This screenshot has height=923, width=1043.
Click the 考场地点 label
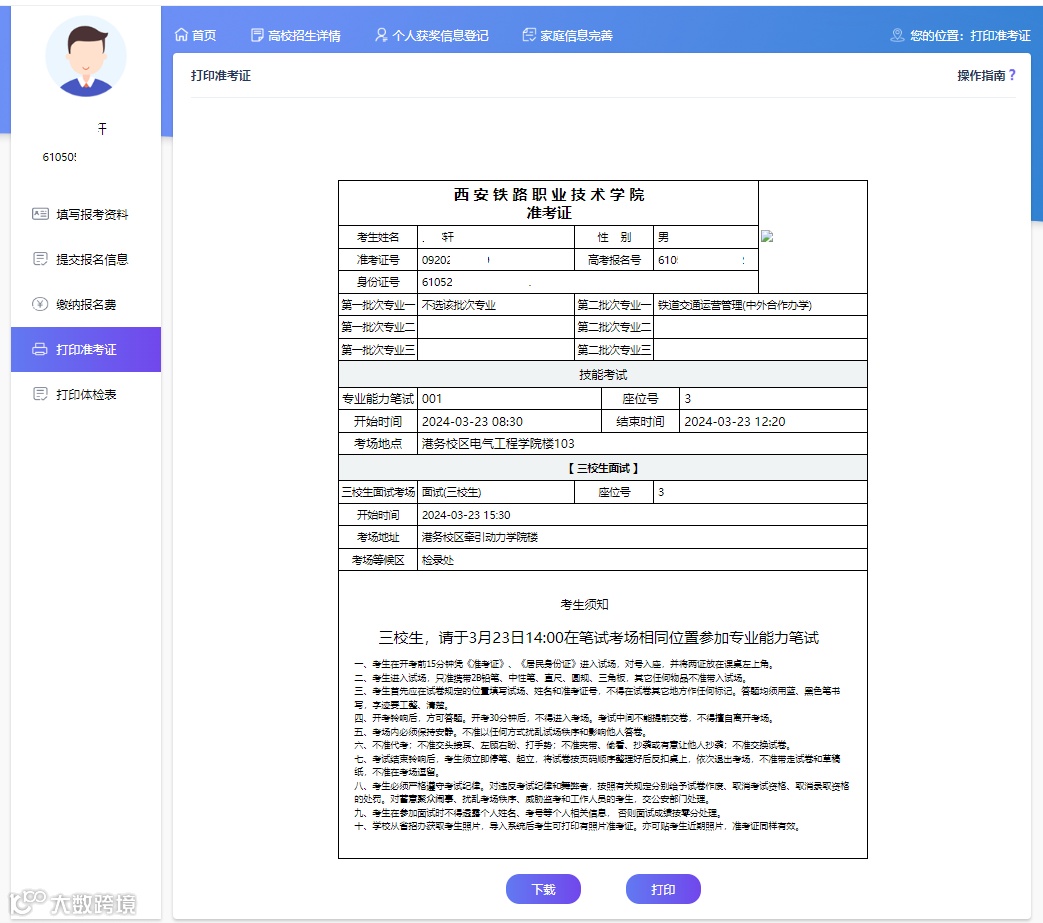tap(378, 444)
